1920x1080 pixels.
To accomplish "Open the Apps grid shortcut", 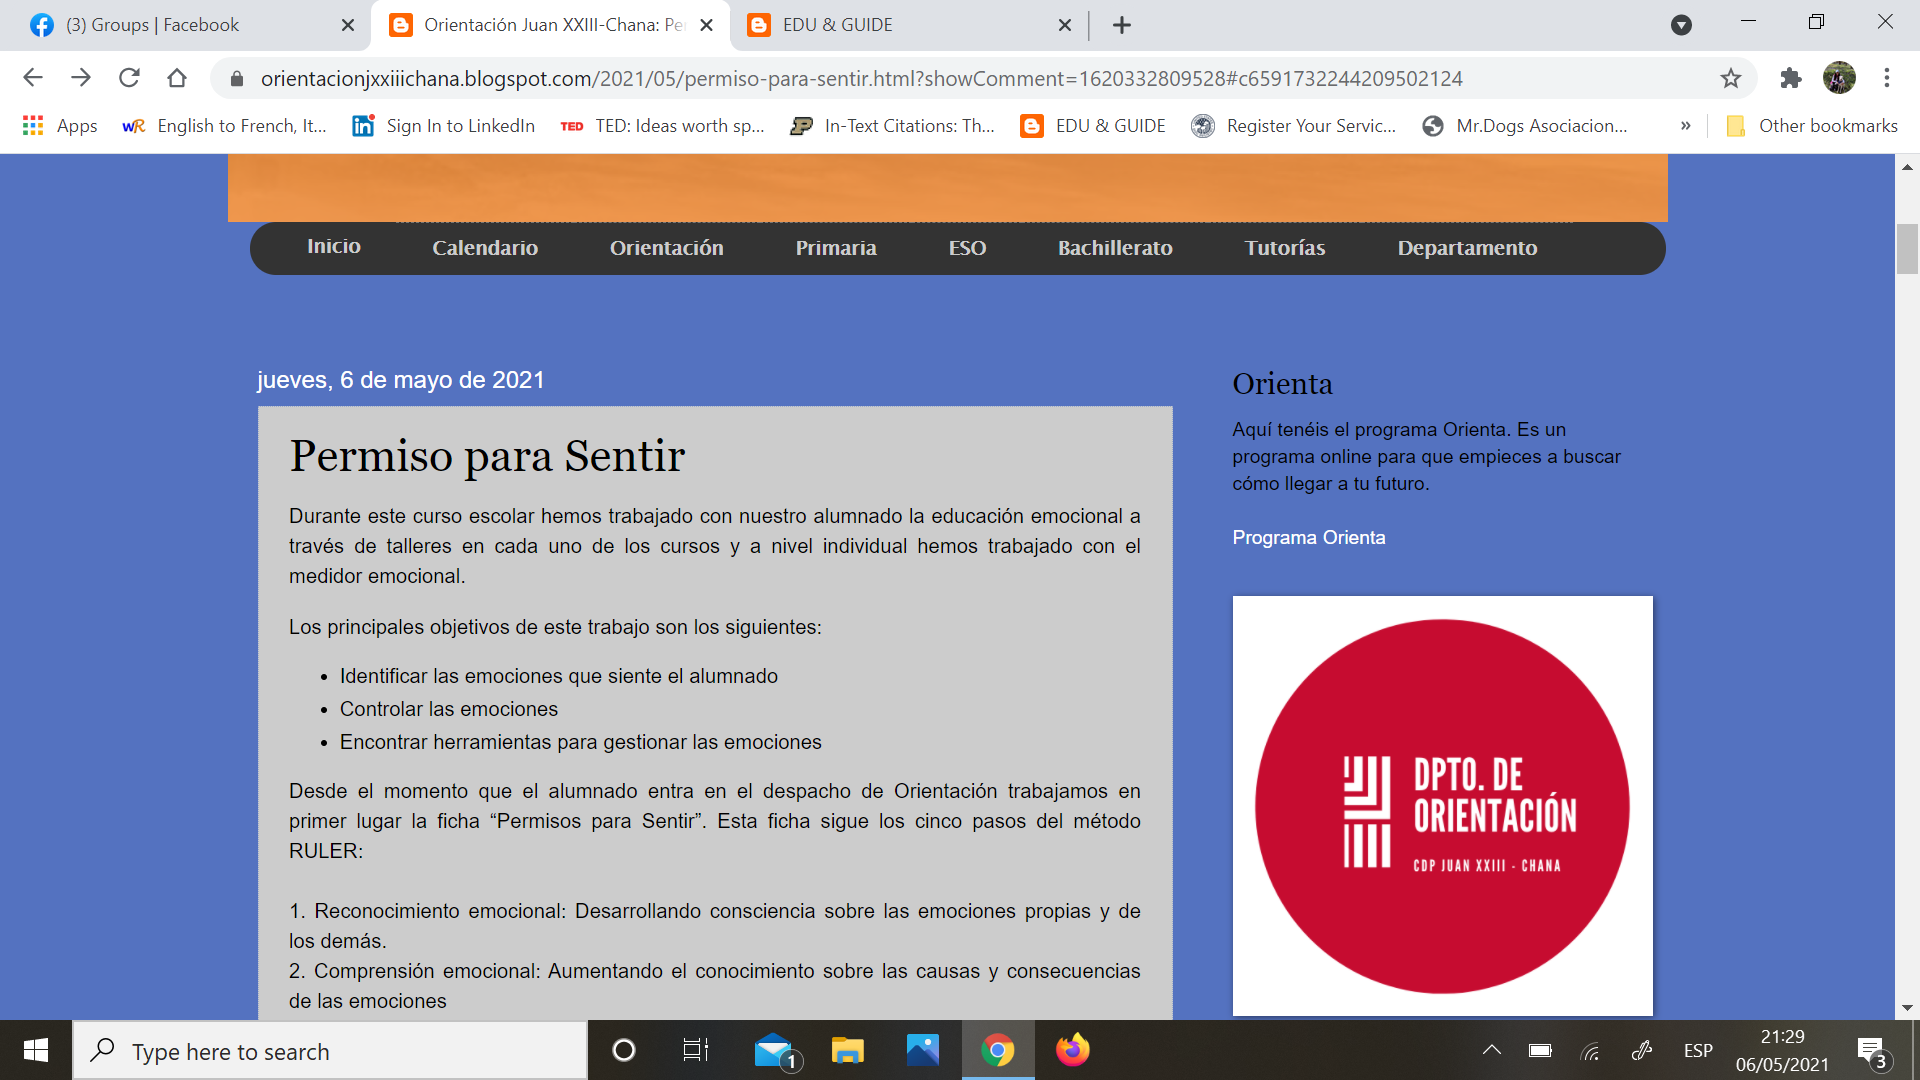I will [60, 126].
